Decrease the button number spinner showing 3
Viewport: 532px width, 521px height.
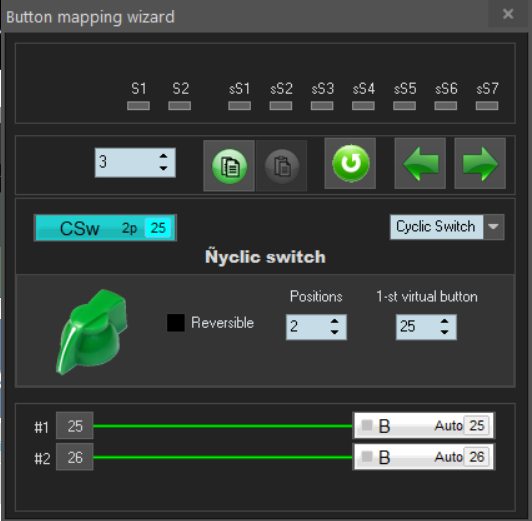pyautogui.click(x=164, y=168)
